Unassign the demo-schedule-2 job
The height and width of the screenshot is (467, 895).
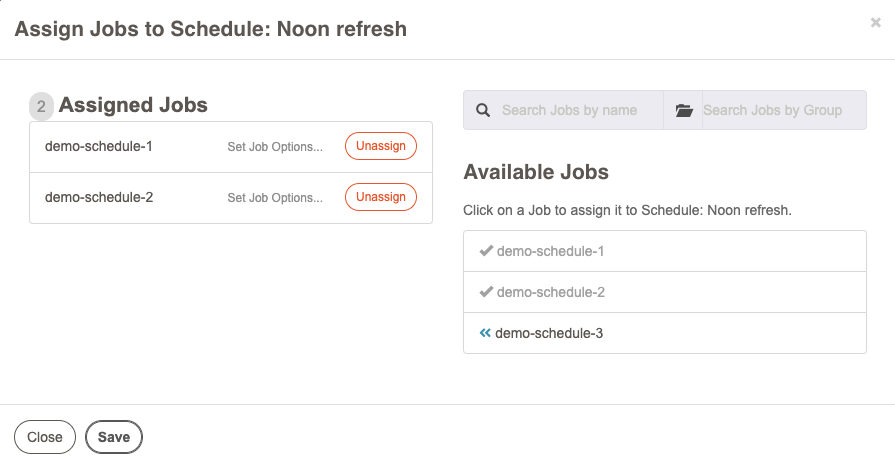click(x=381, y=197)
